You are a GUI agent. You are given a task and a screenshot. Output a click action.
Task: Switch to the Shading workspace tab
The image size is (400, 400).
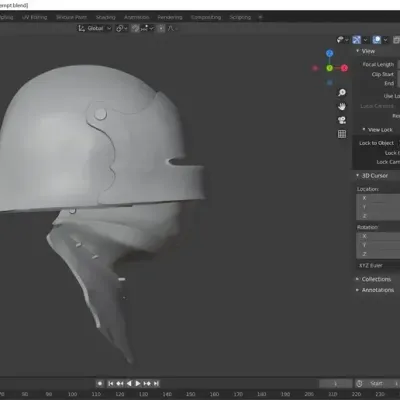(105, 17)
